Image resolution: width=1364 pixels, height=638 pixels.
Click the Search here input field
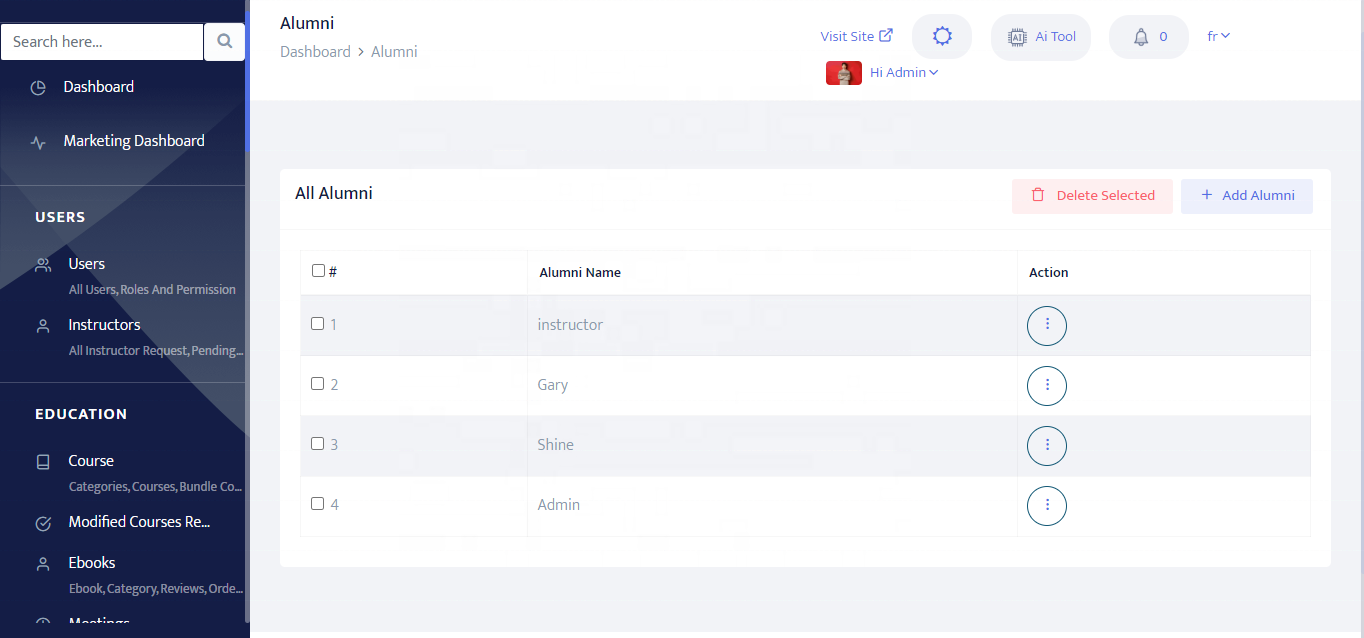pyautogui.click(x=102, y=42)
